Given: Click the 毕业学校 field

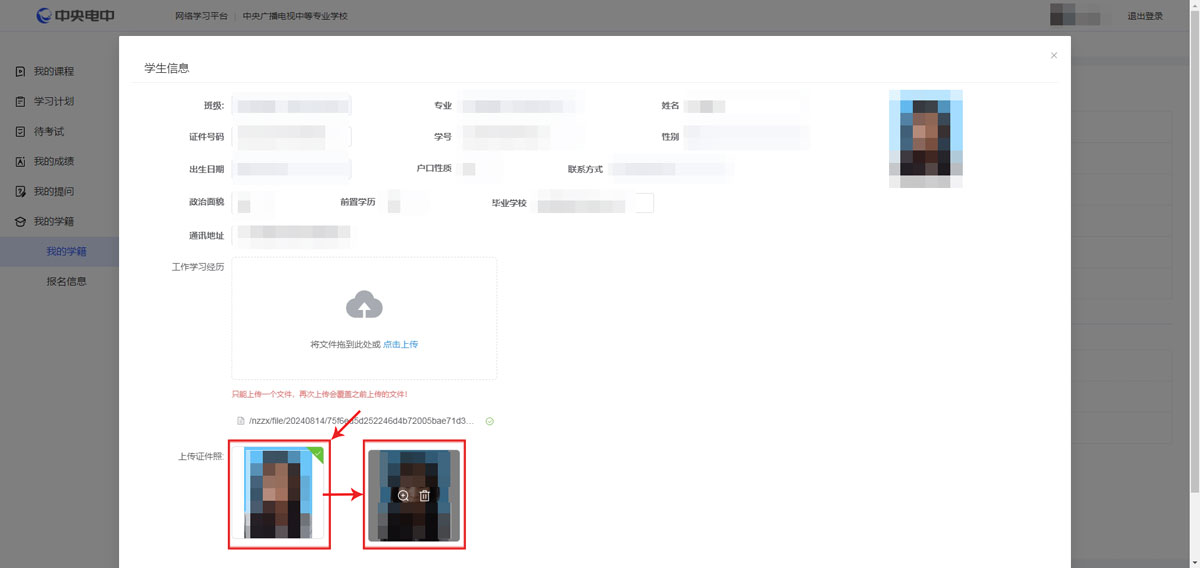Looking at the screenshot, I should click(x=595, y=203).
